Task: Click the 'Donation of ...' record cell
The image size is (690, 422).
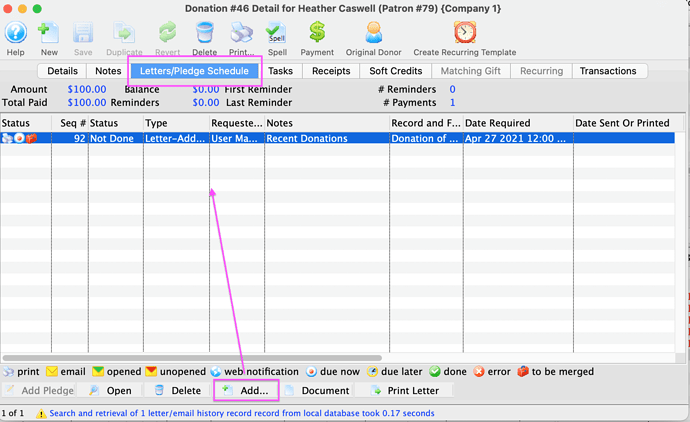Action: tap(426, 138)
